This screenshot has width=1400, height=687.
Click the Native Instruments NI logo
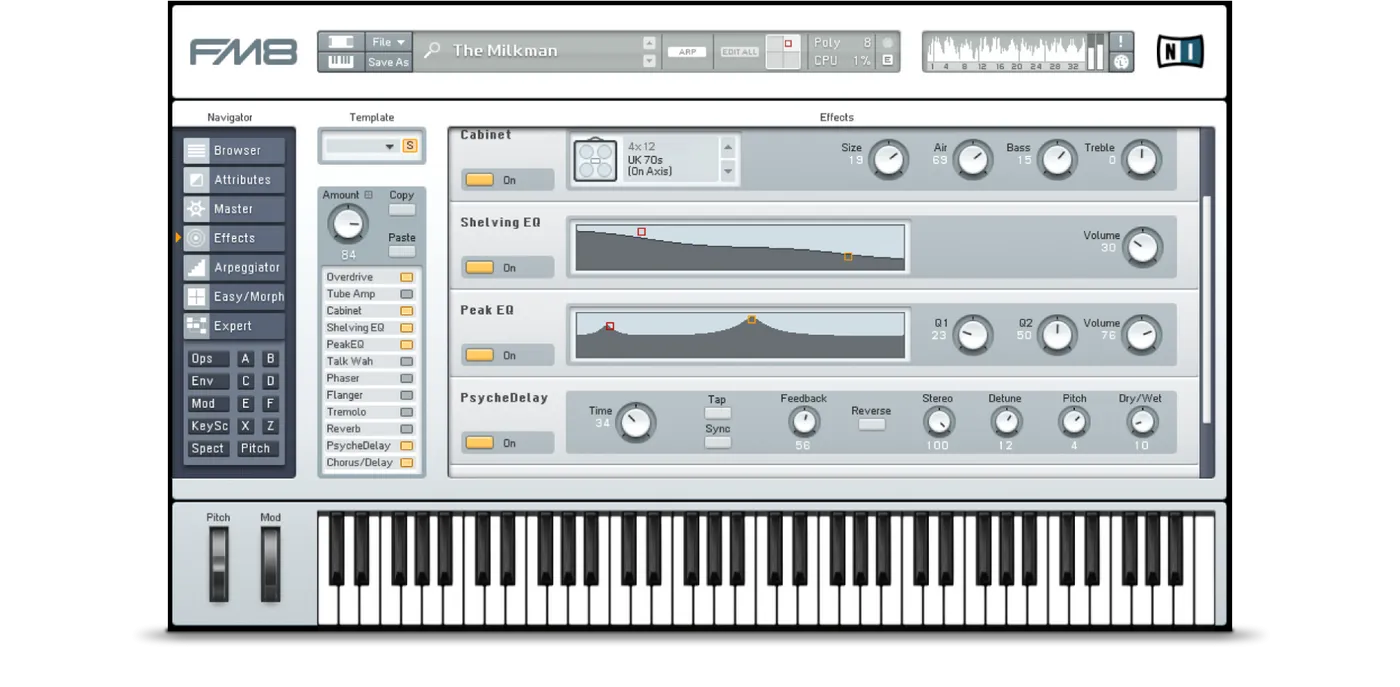(x=1179, y=51)
